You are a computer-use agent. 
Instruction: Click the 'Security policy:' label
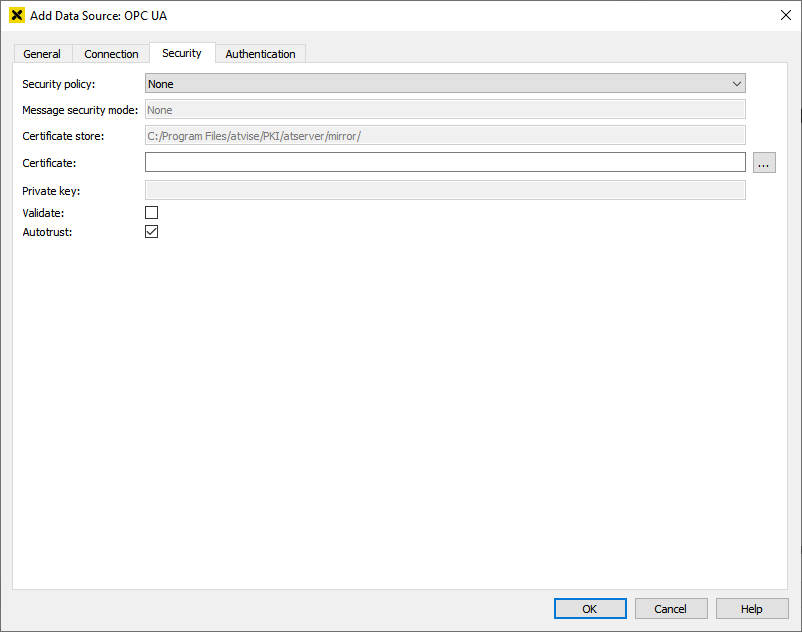point(59,84)
